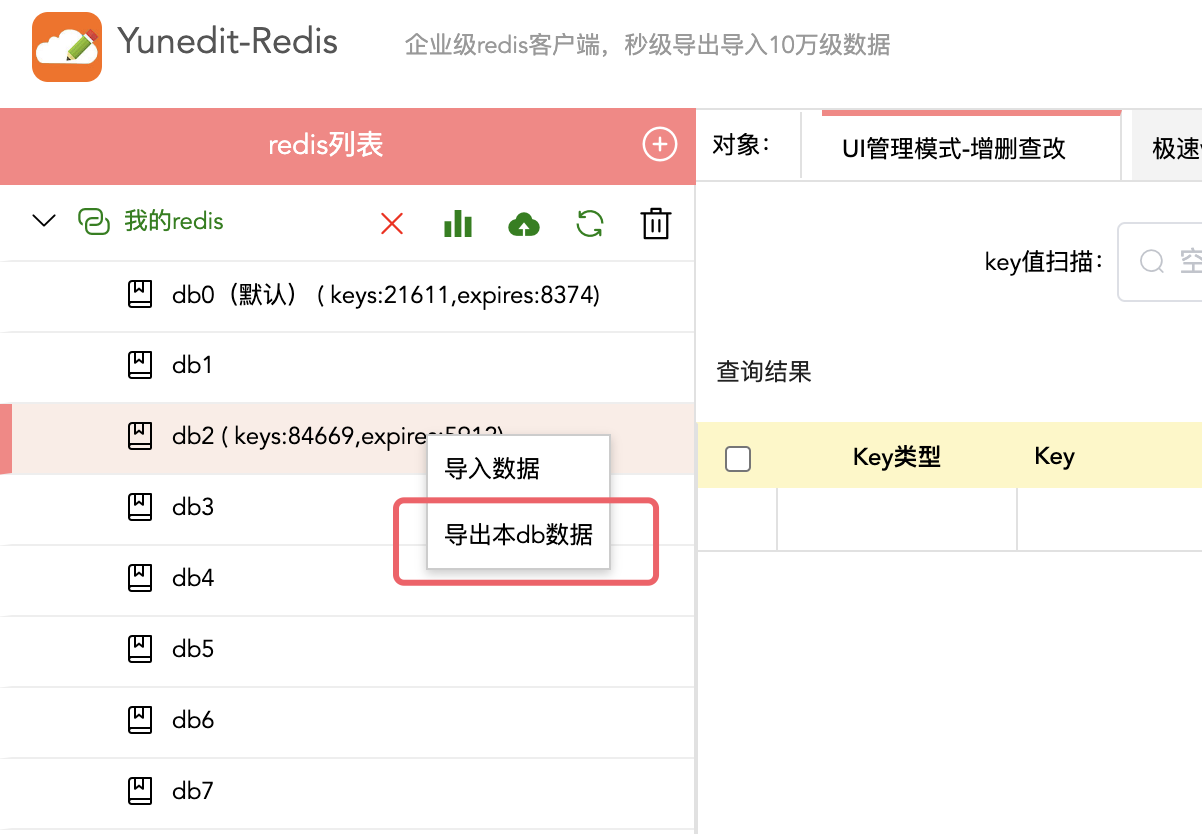Click the green link icon beside 我的redis
1202x834 pixels.
(93, 221)
